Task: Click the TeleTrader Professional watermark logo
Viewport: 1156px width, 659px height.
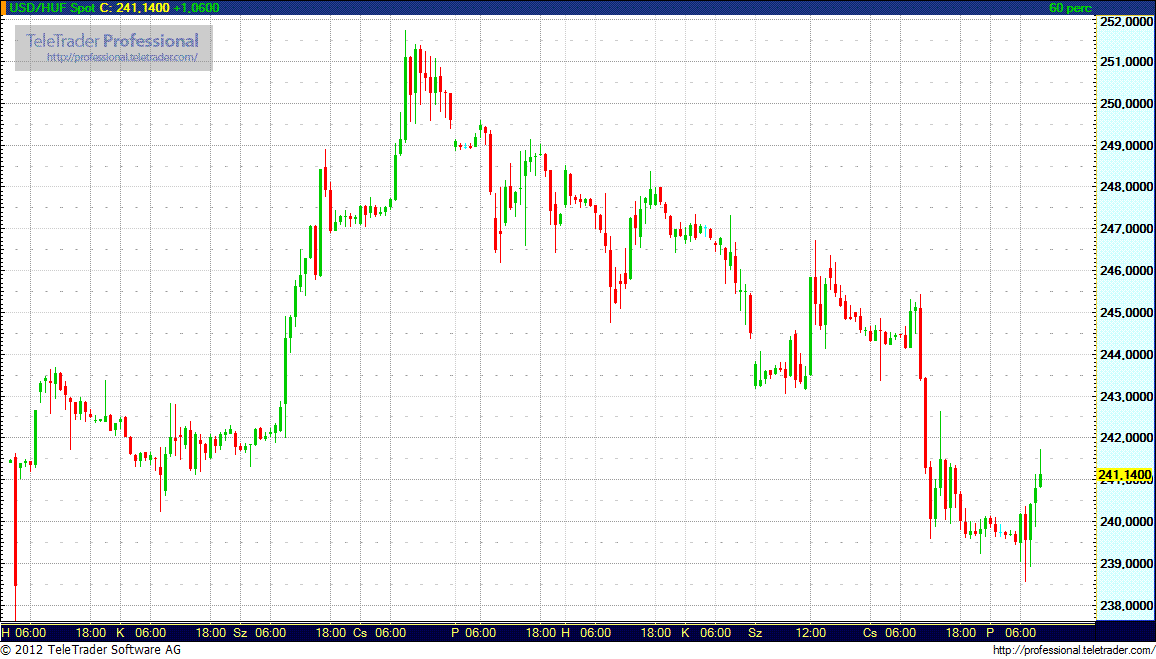Action: click(112, 41)
